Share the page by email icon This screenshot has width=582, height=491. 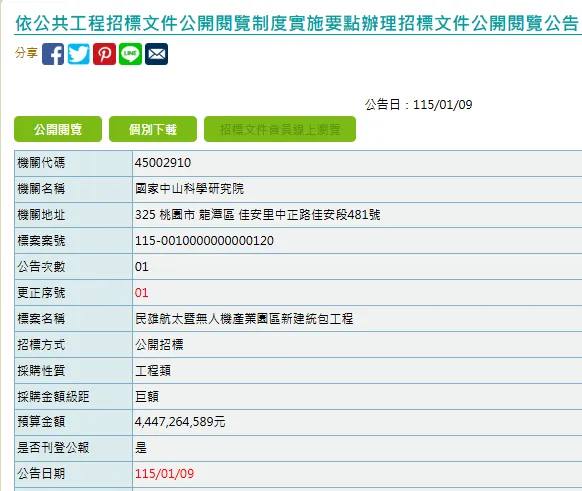[156, 54]
